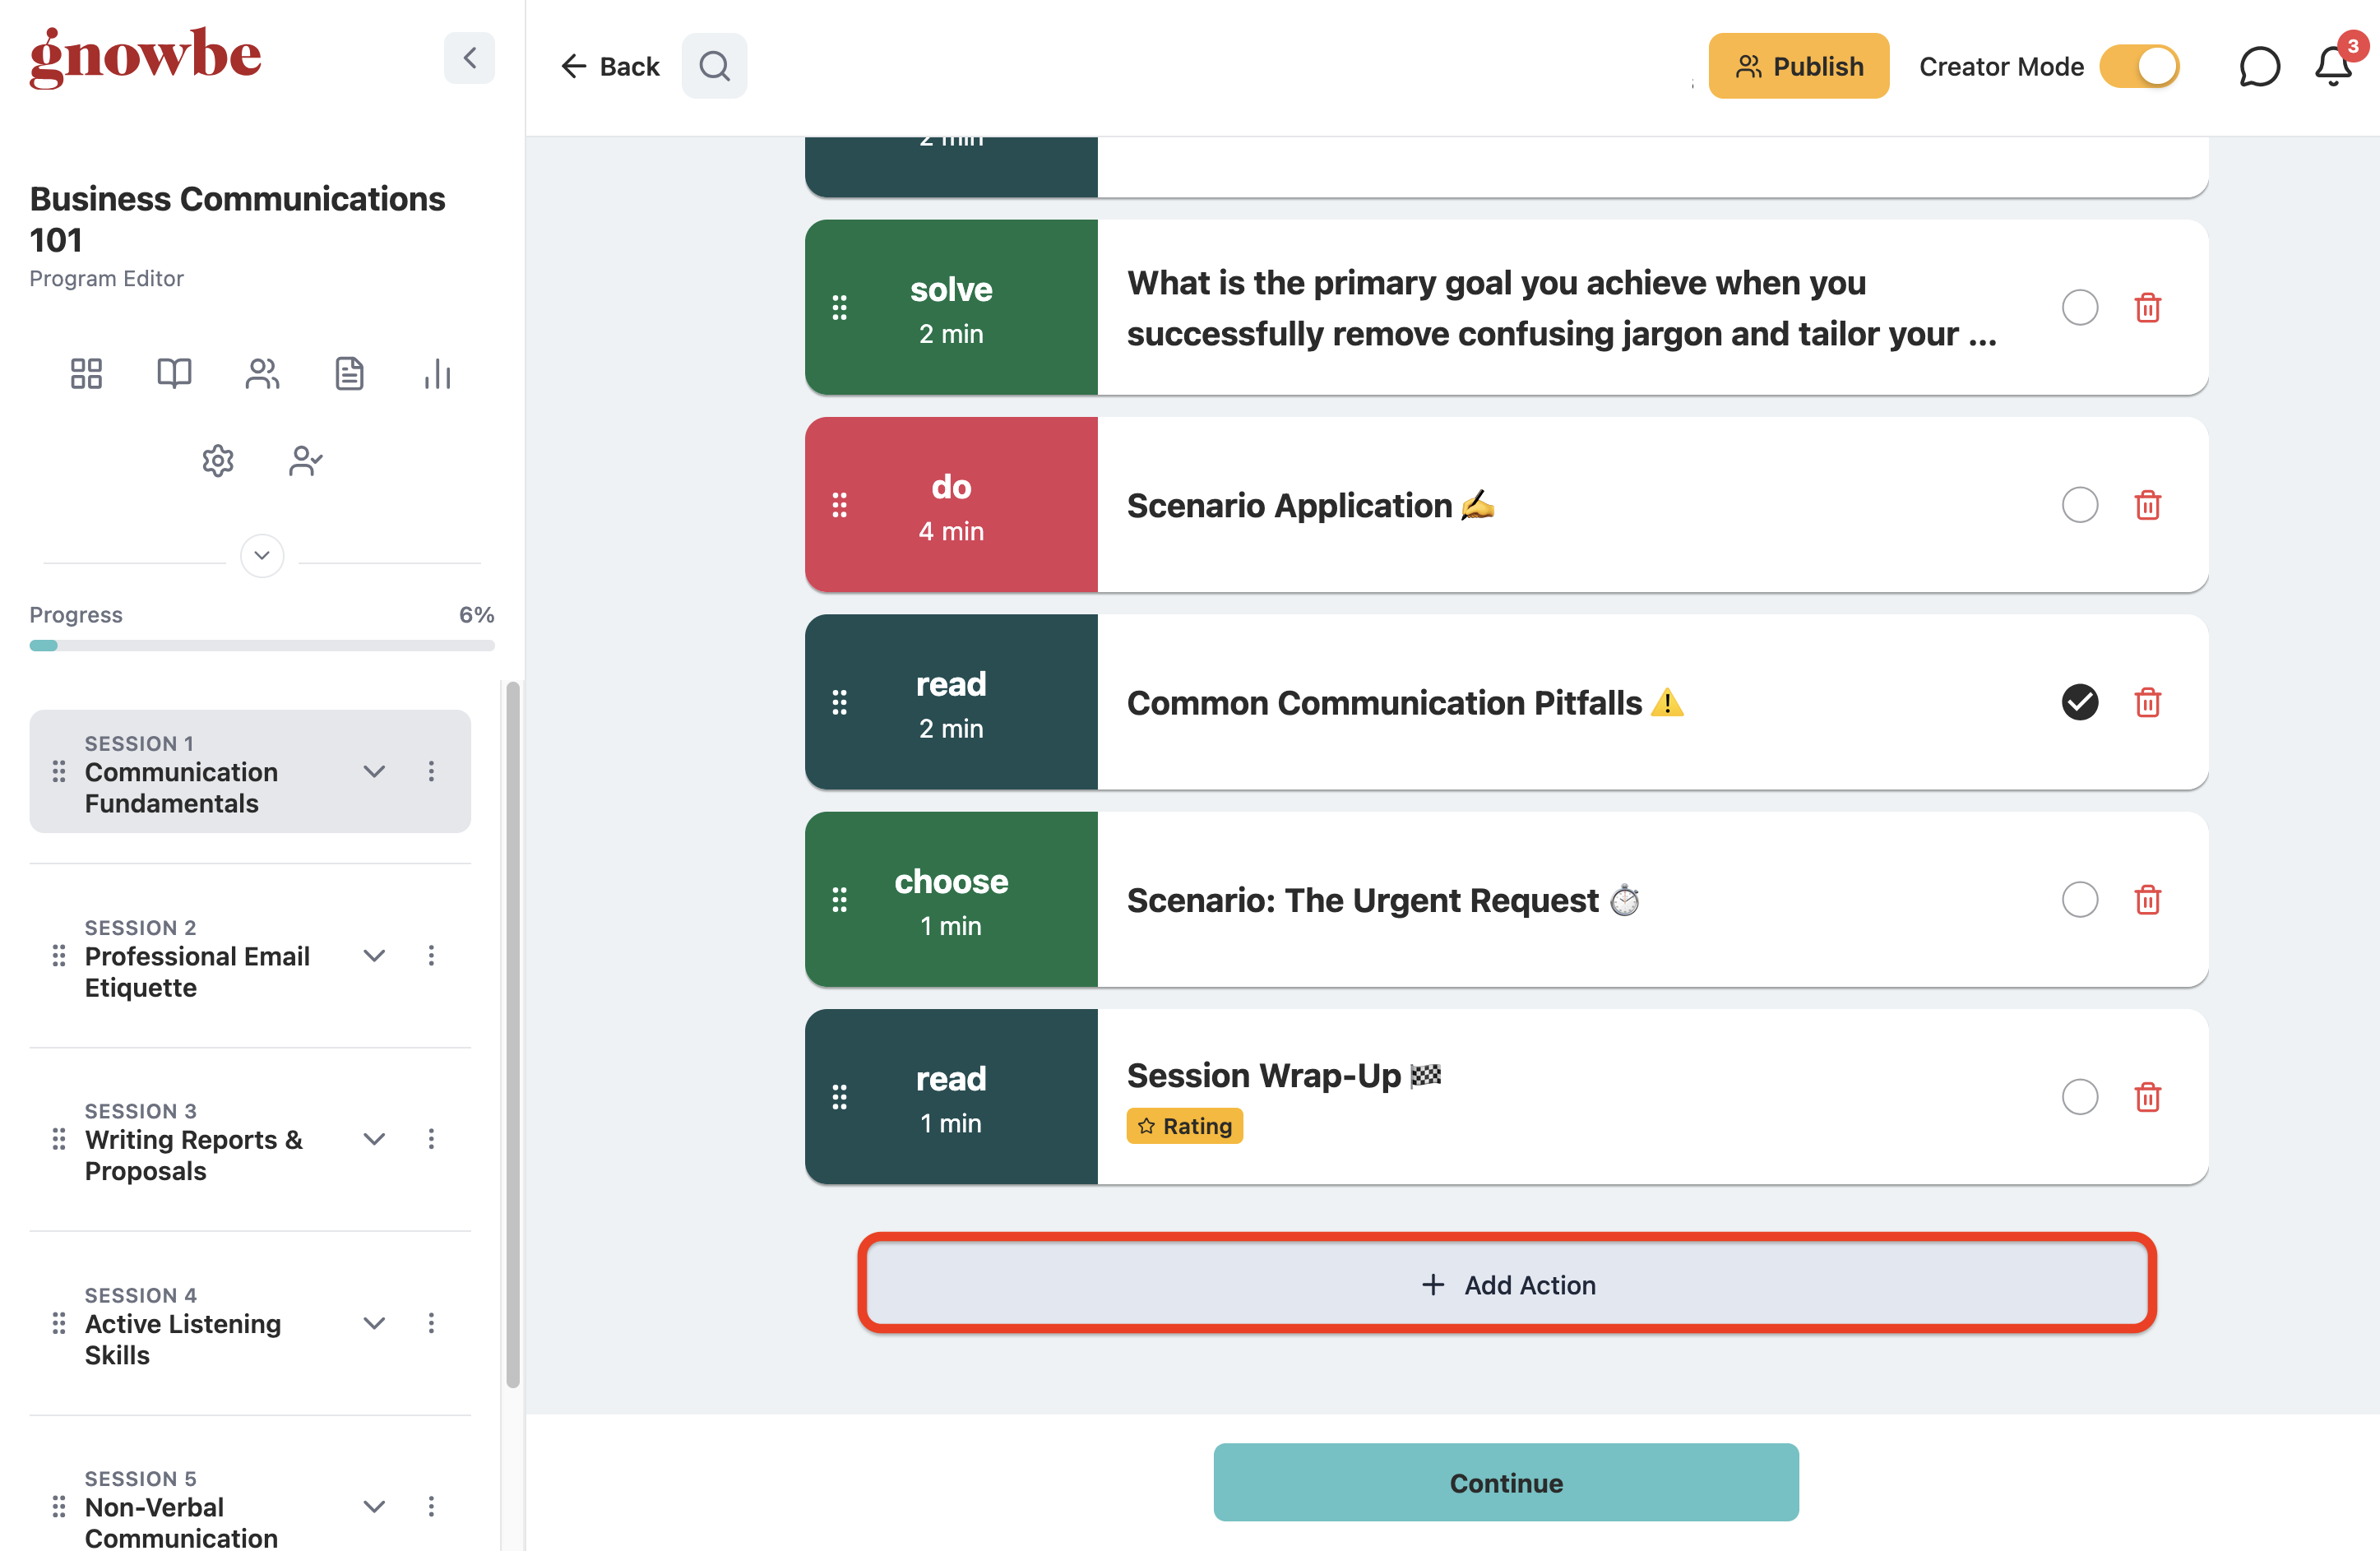
Task: Open the participants people icon
Action: pyautogui.click(x=262, y=374)
